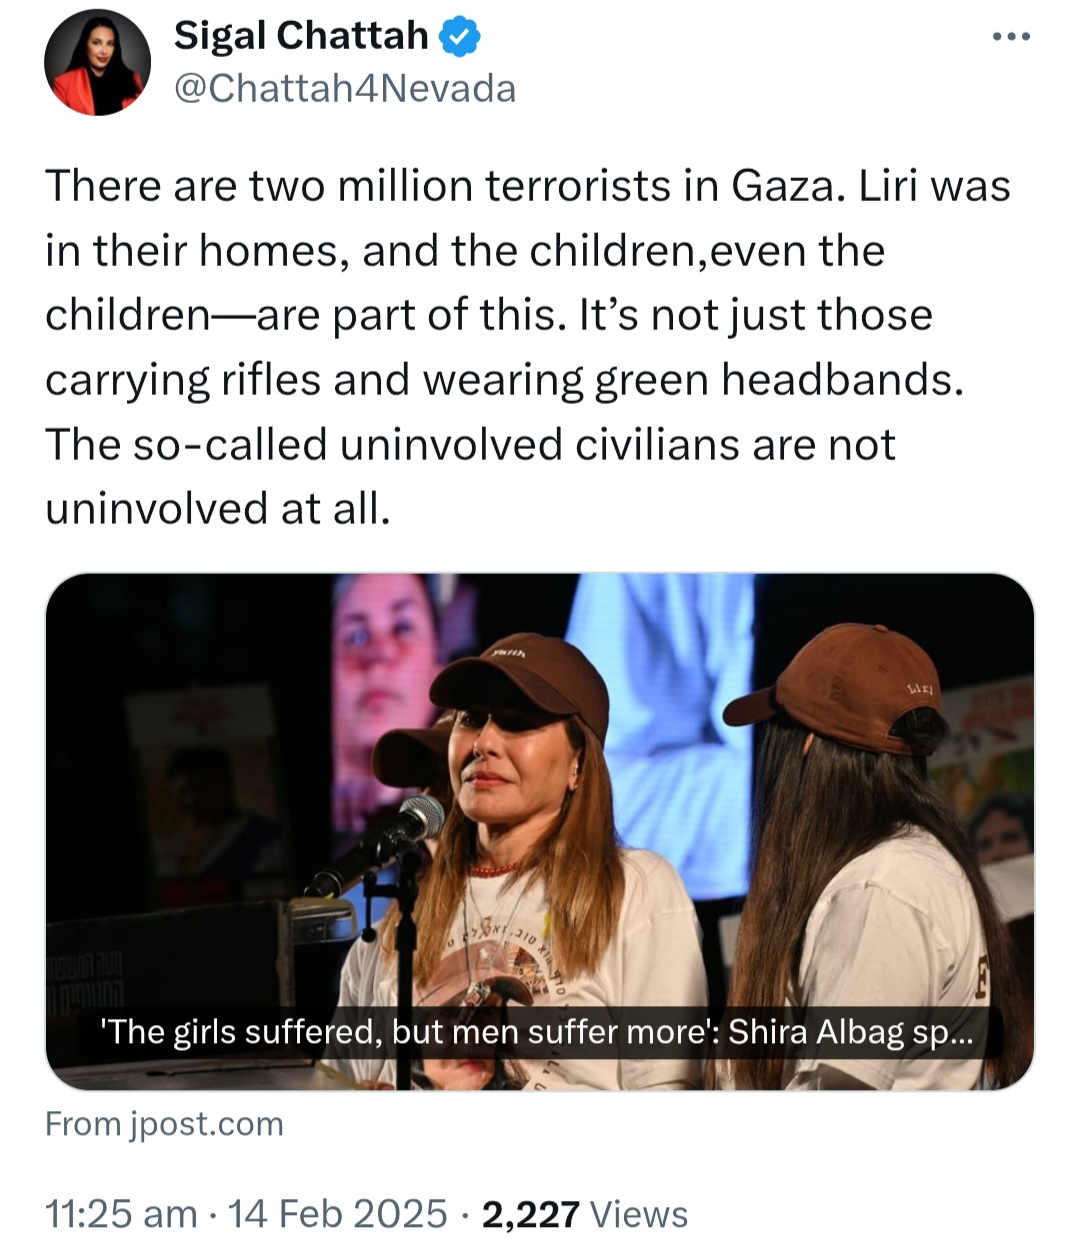Image resolution: width=1080 pixels, height=1258 pixels.
Task: Open Sigal Chattah's profile avatar
Action: coord(97,63)
